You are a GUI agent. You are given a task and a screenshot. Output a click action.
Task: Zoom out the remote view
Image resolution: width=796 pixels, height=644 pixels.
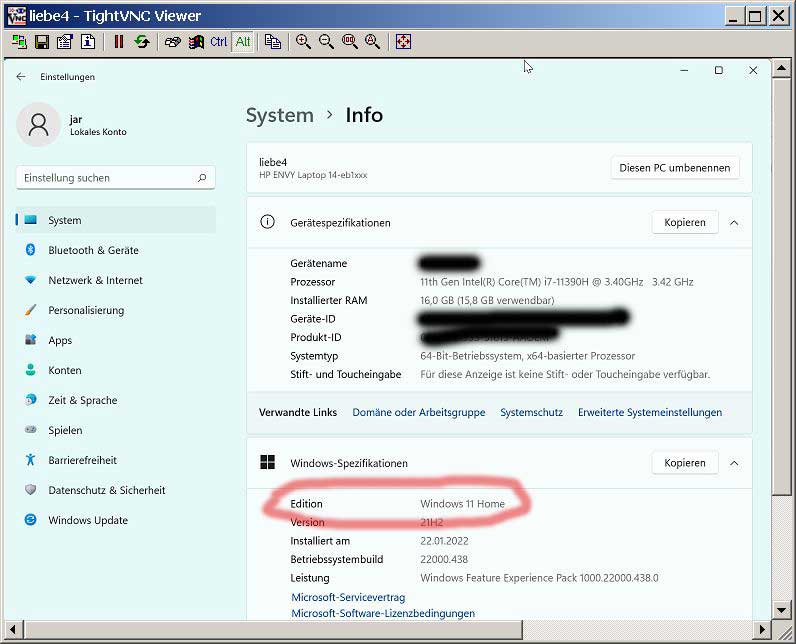point(326,42)
